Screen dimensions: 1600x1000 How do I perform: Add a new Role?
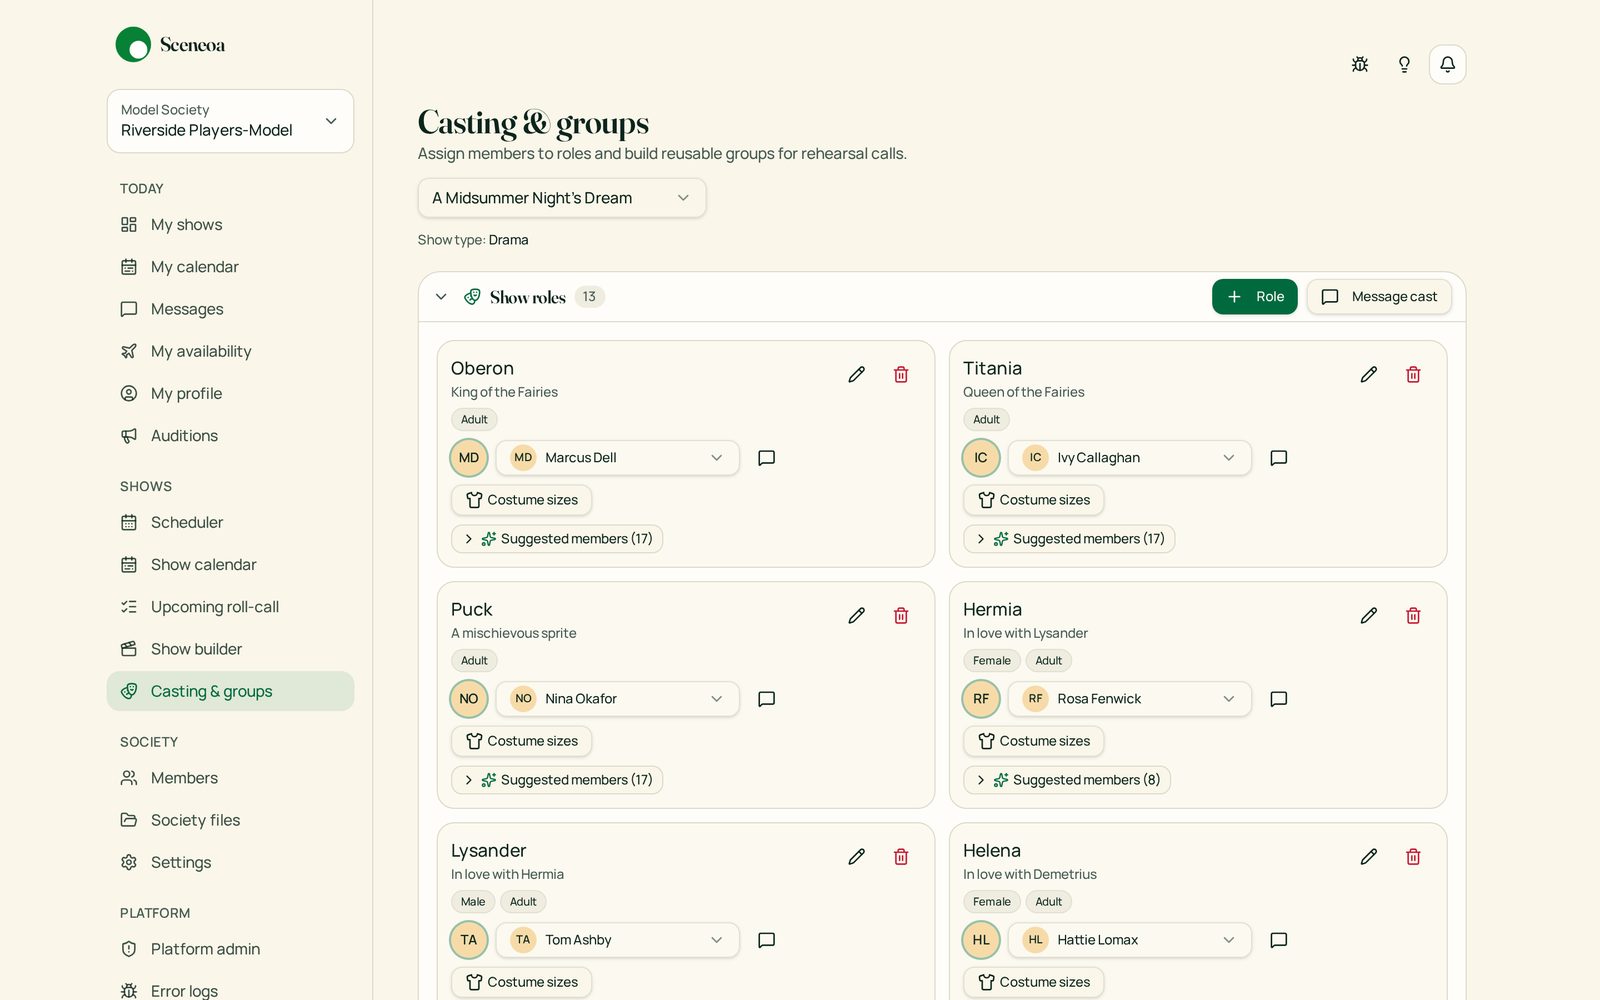point(1254,297)
